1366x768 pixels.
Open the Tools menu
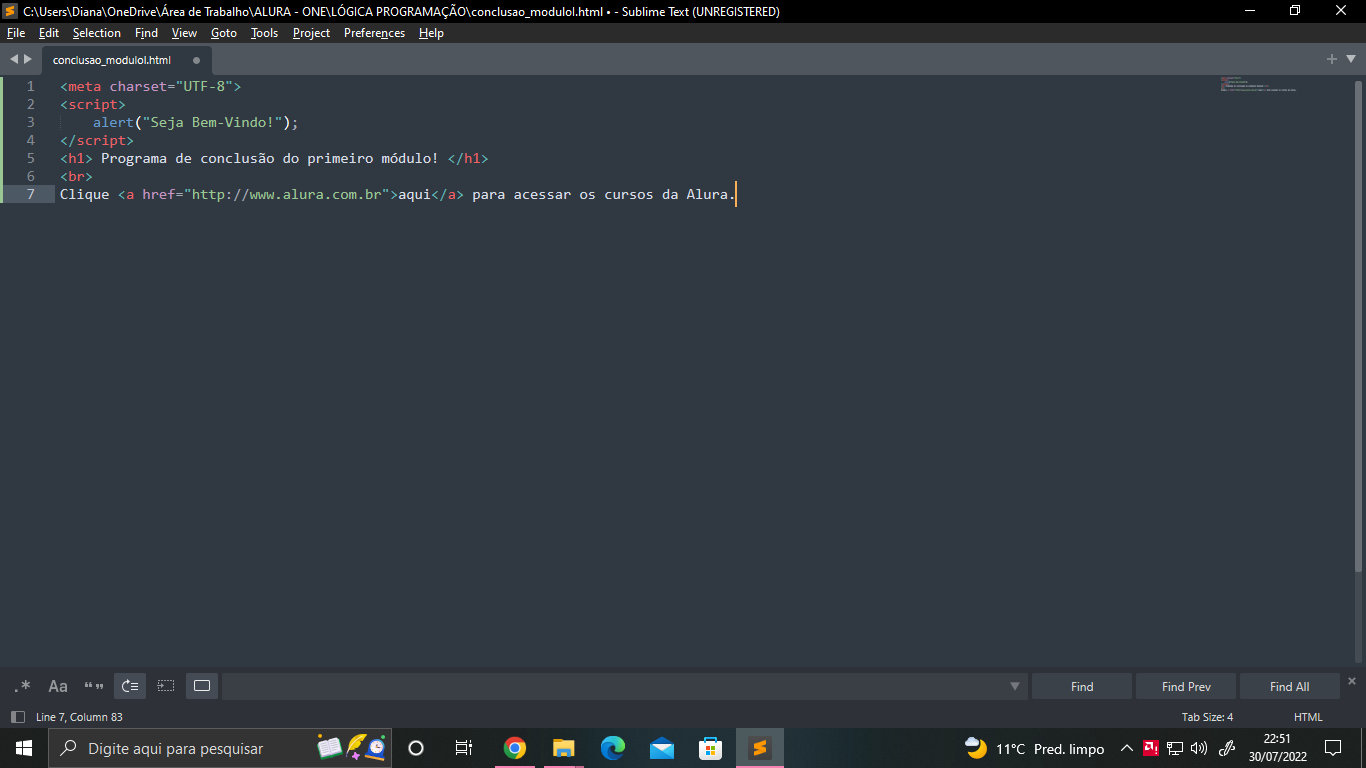point(264,33)
